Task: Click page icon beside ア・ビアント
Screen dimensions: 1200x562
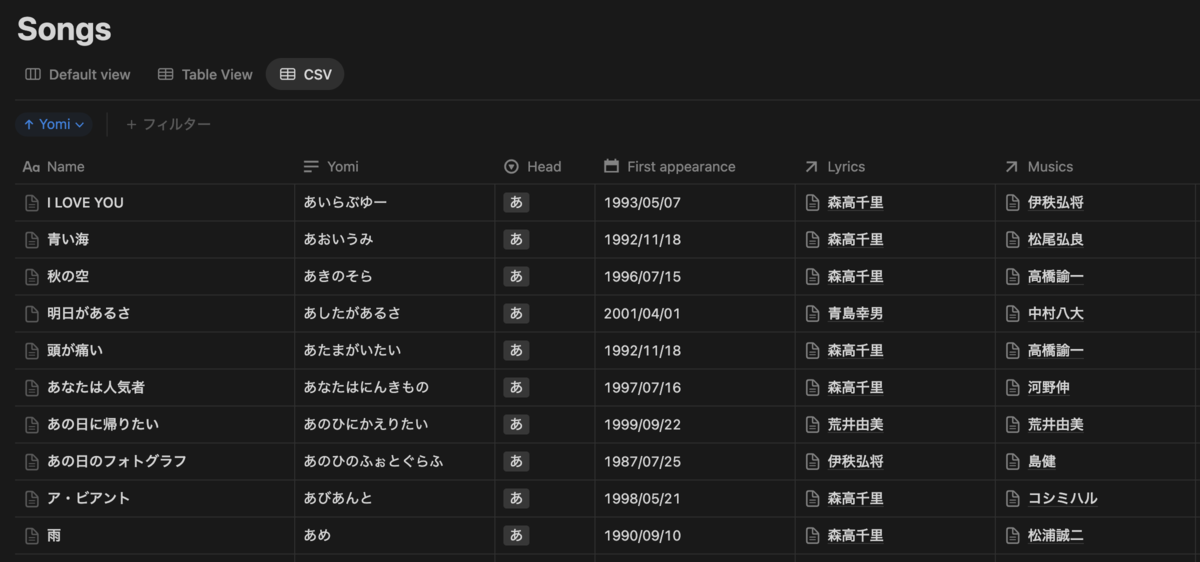Action: coord(32,498)
